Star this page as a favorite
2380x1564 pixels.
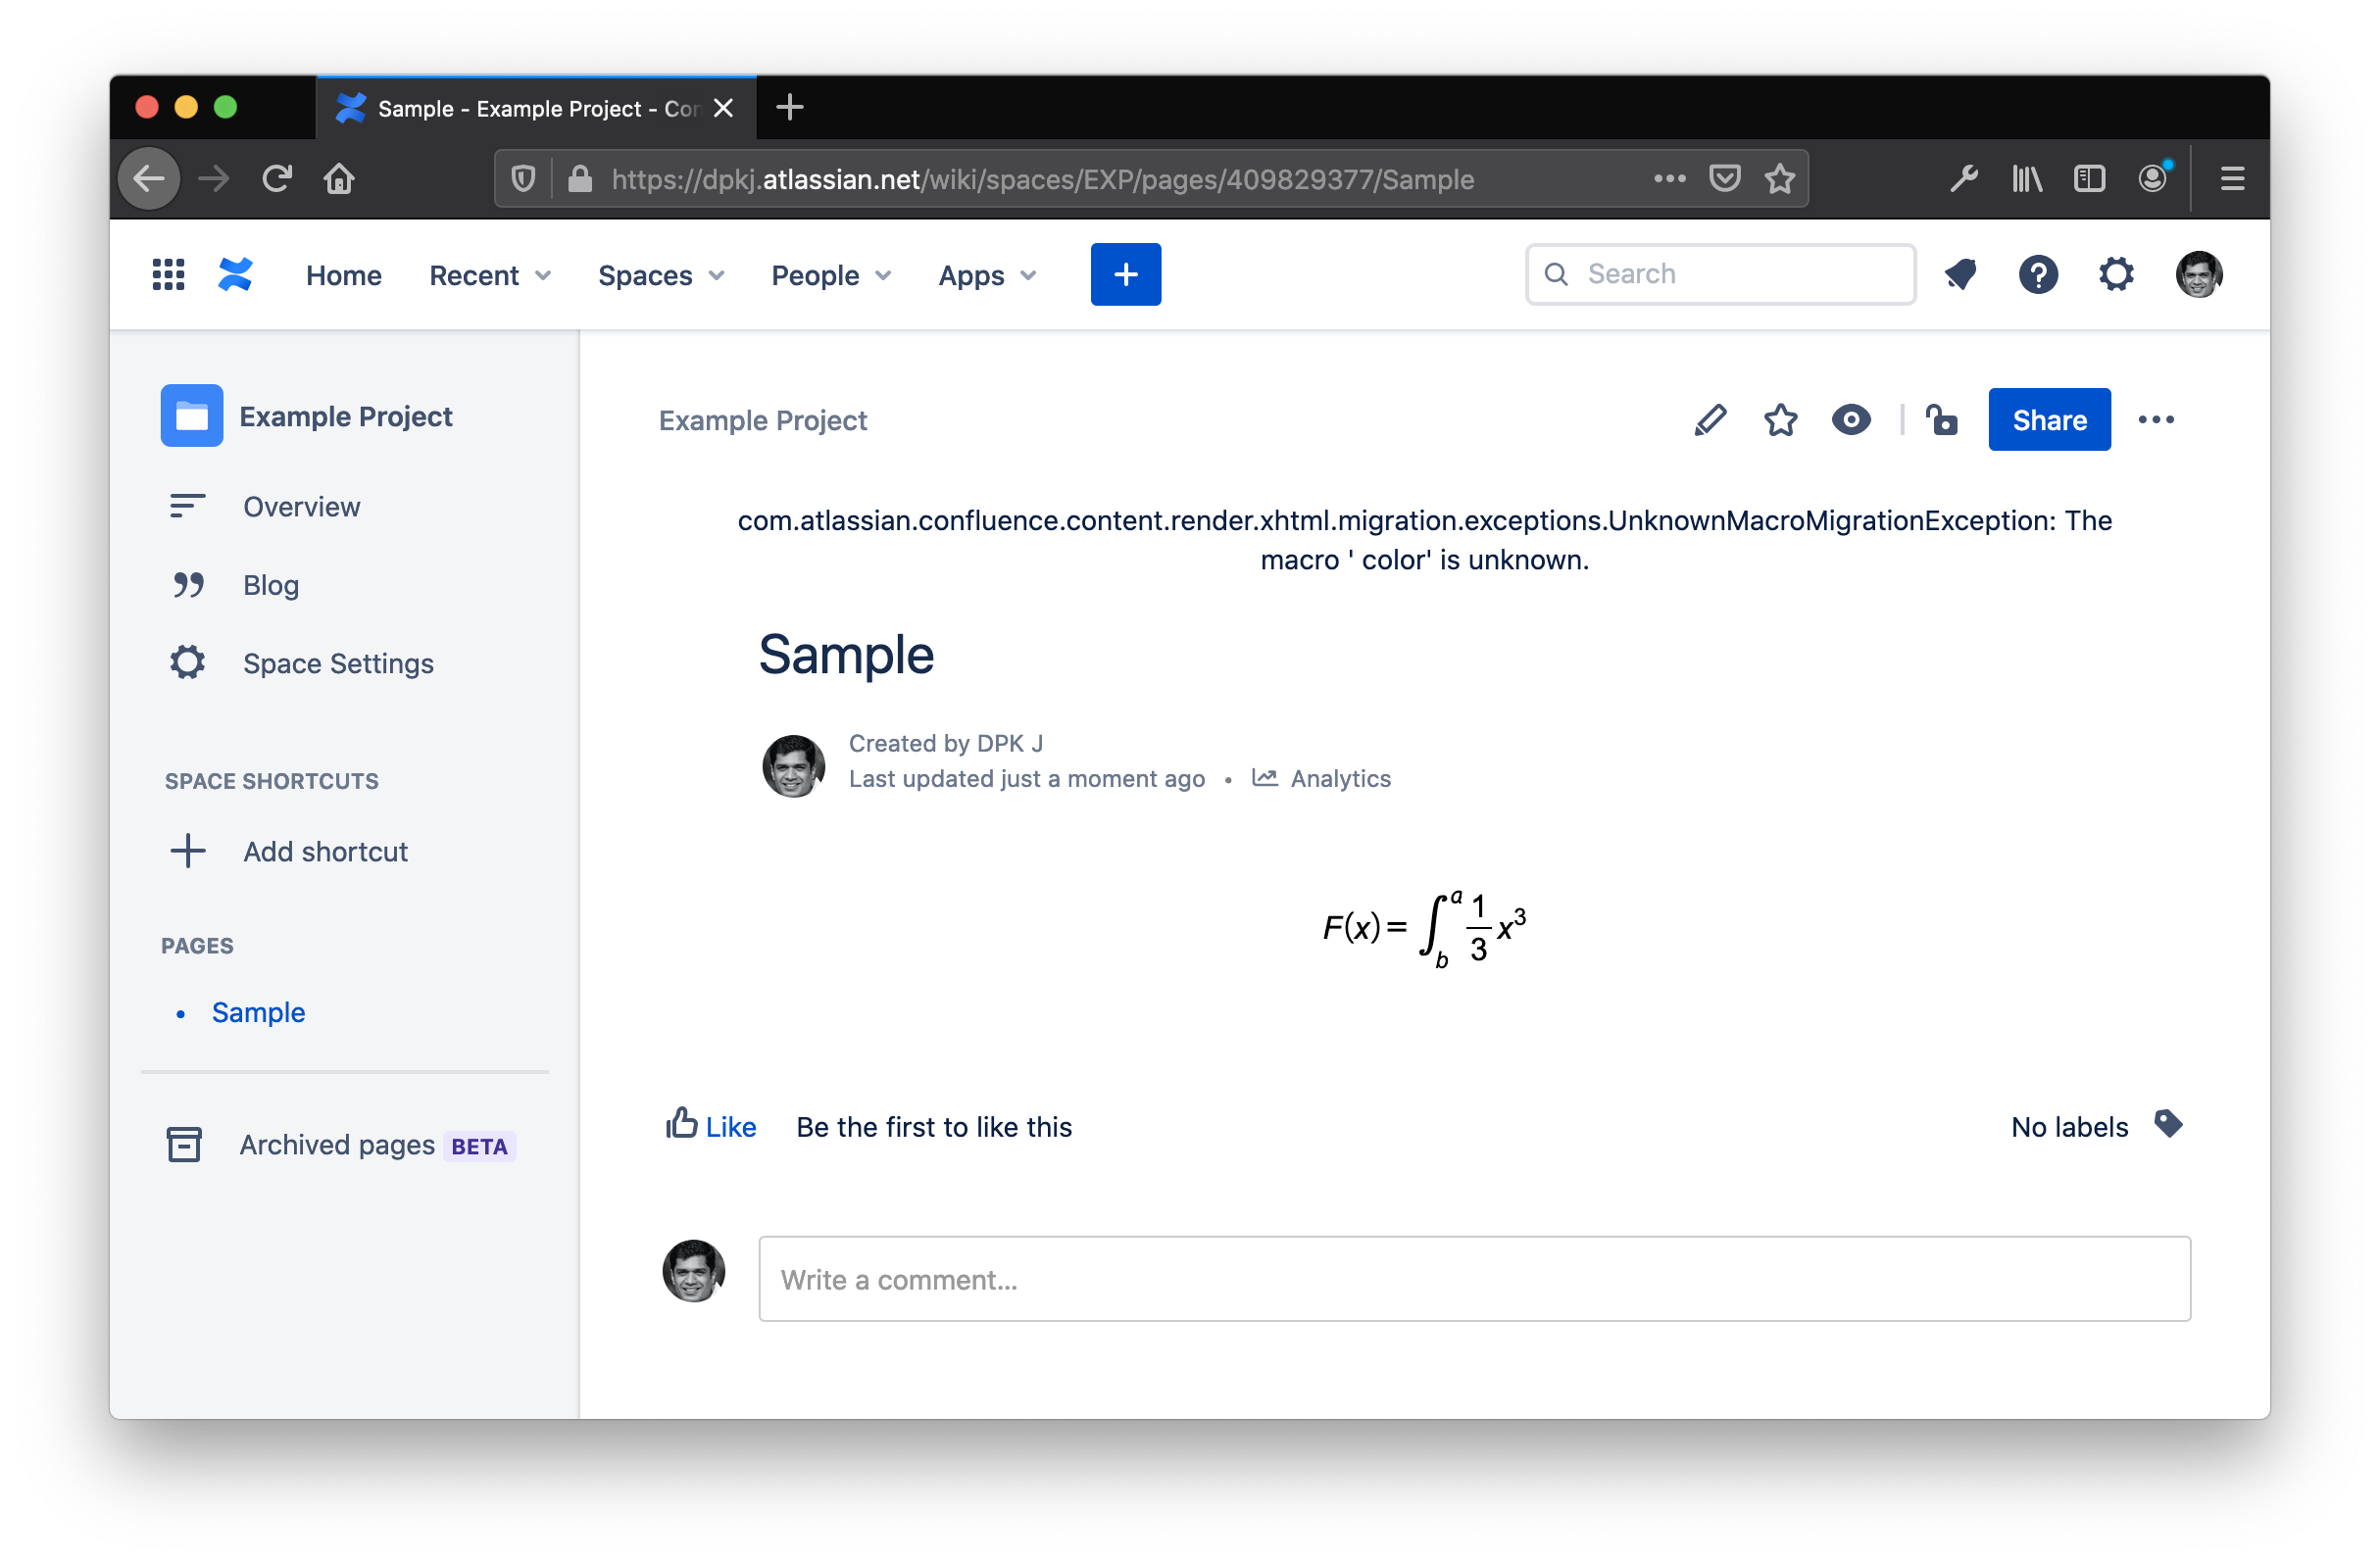pyautogui.click(x=1780, y=420)
